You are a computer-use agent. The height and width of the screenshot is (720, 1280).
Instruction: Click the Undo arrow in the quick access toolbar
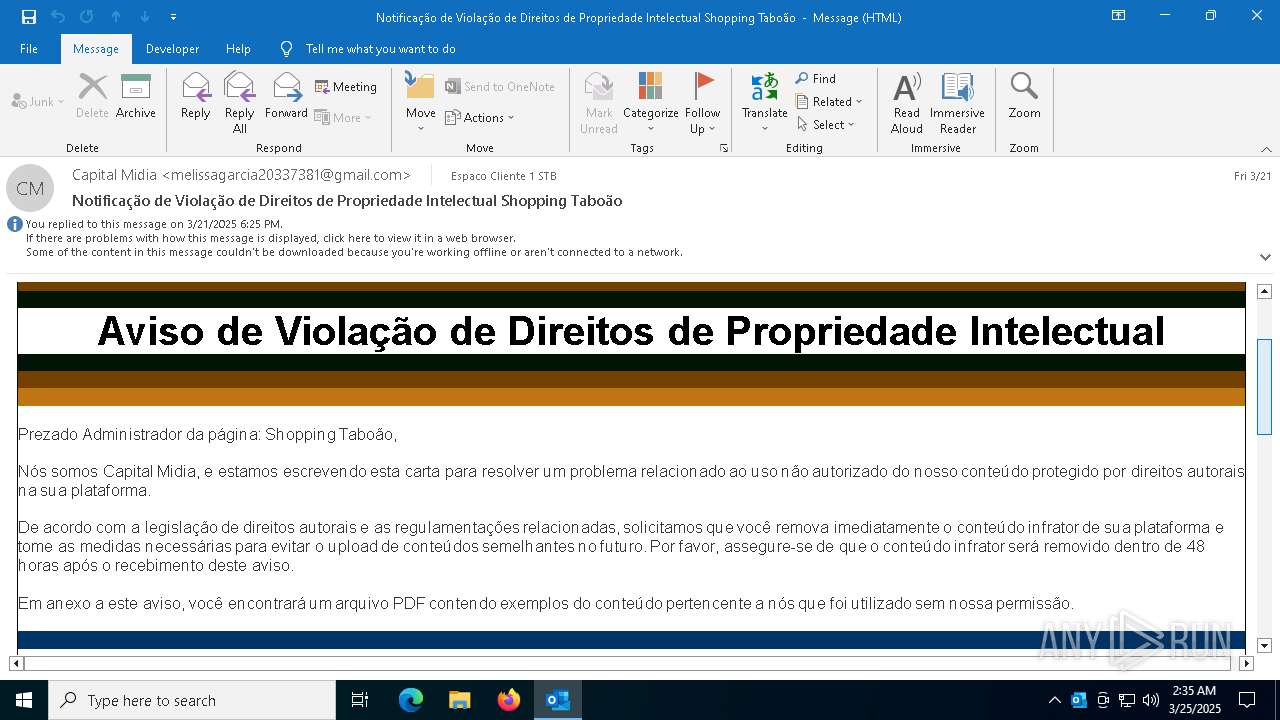57,16
